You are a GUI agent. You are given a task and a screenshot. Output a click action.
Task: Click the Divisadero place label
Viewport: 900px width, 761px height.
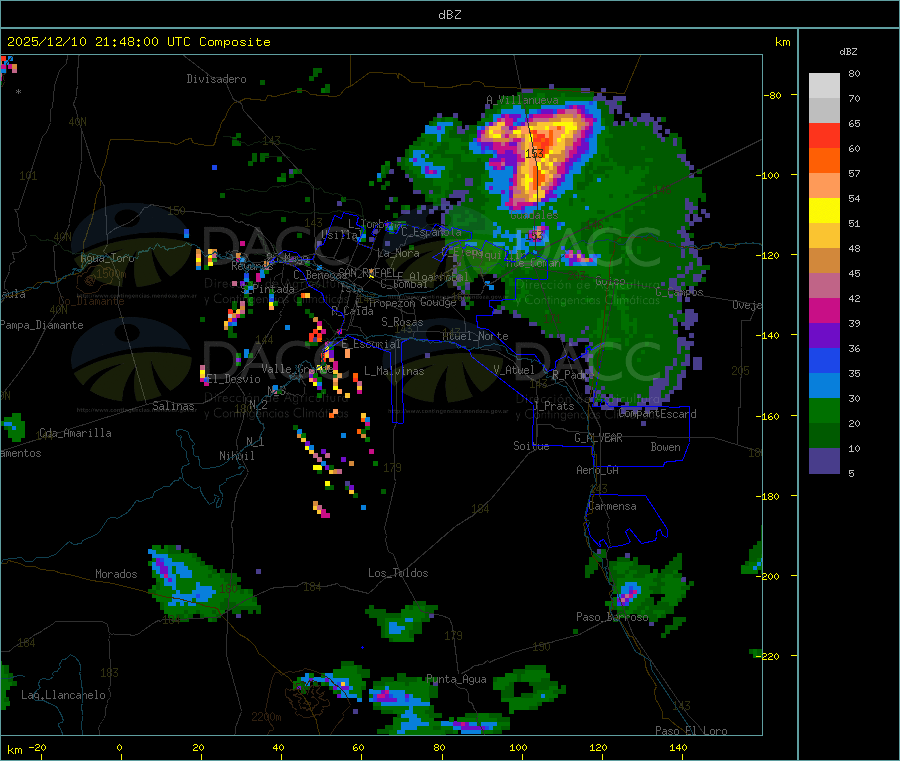(x=216, y=79)
